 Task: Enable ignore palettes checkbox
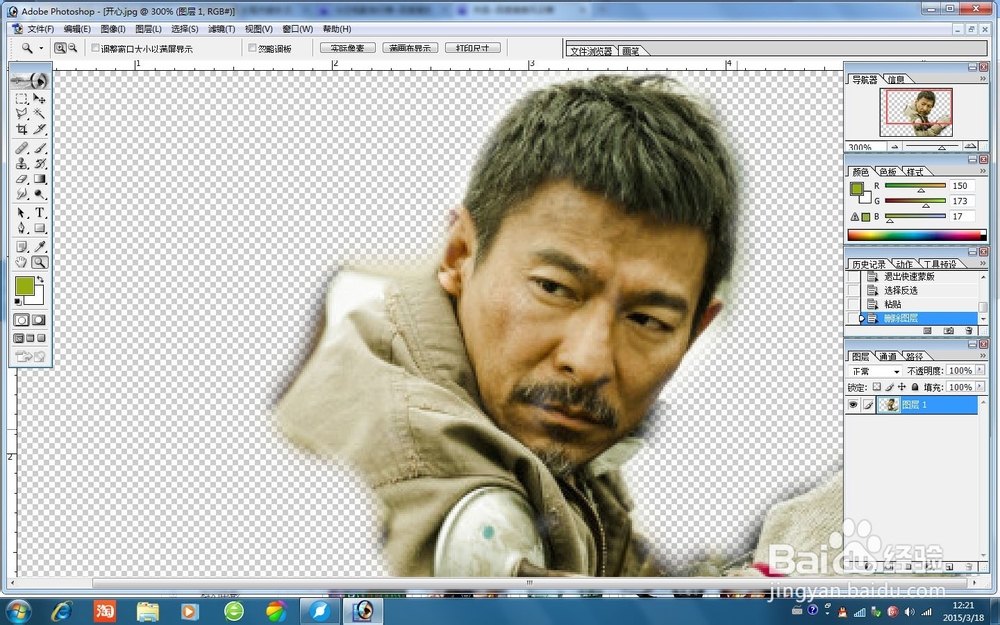253,48
